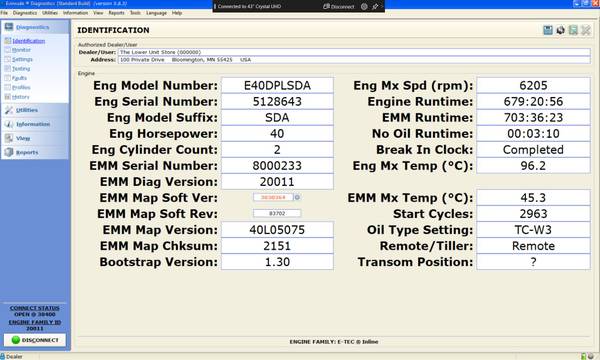Click the CONNECT STATUS label in the sidebar

[35, 308]
